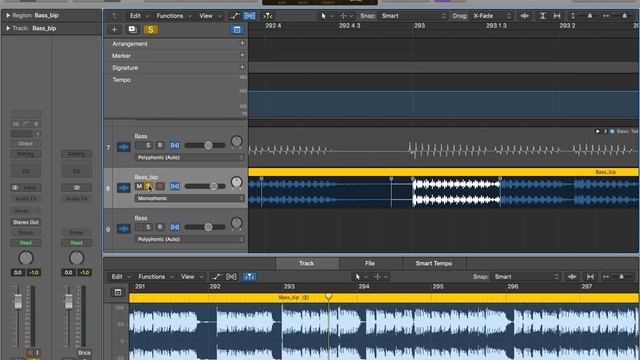Screen dimensions: 640x360
Task: Toggle the automation button in tracks toolbar
Action: point(234,16)
